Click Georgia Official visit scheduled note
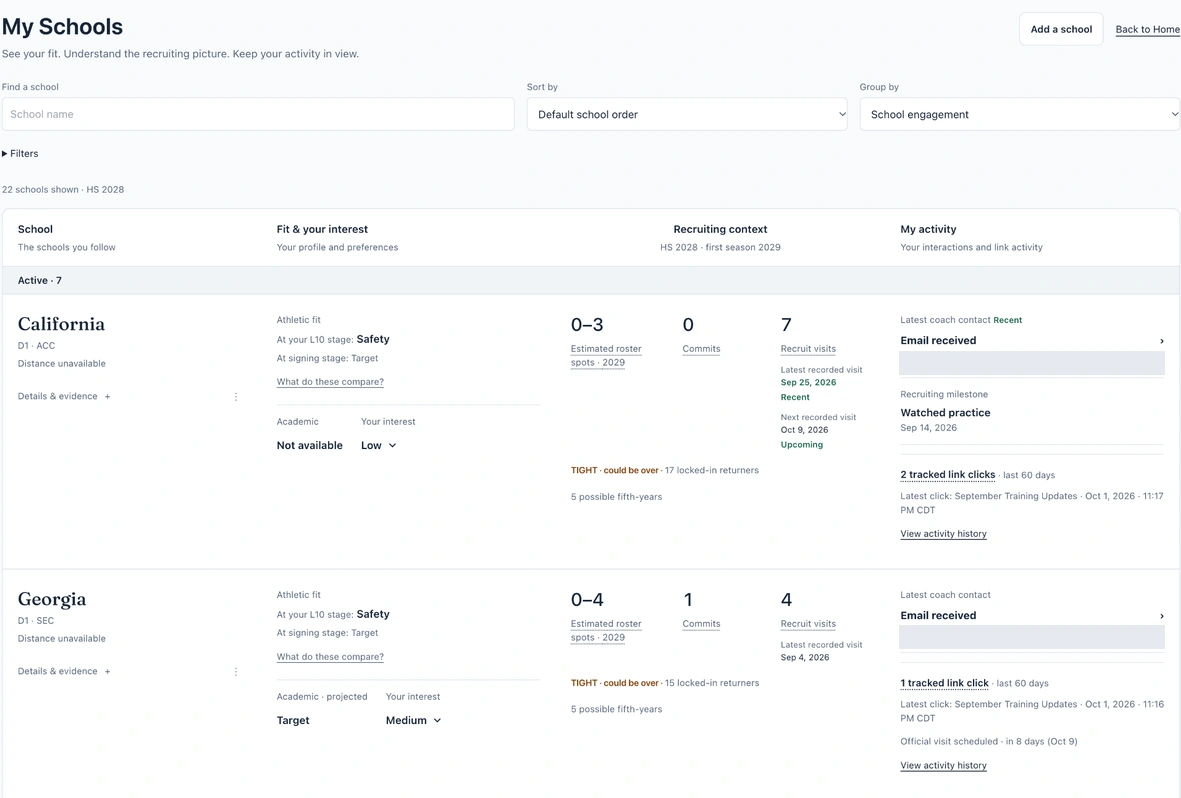This screenshot has height=798, width=1181. (989, 741)
